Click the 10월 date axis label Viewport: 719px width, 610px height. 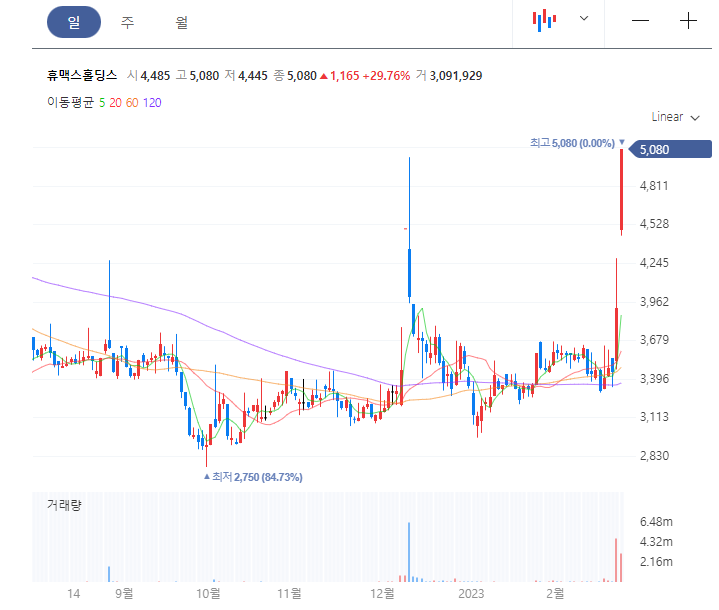pyautogui.click(x=208, y=593)
